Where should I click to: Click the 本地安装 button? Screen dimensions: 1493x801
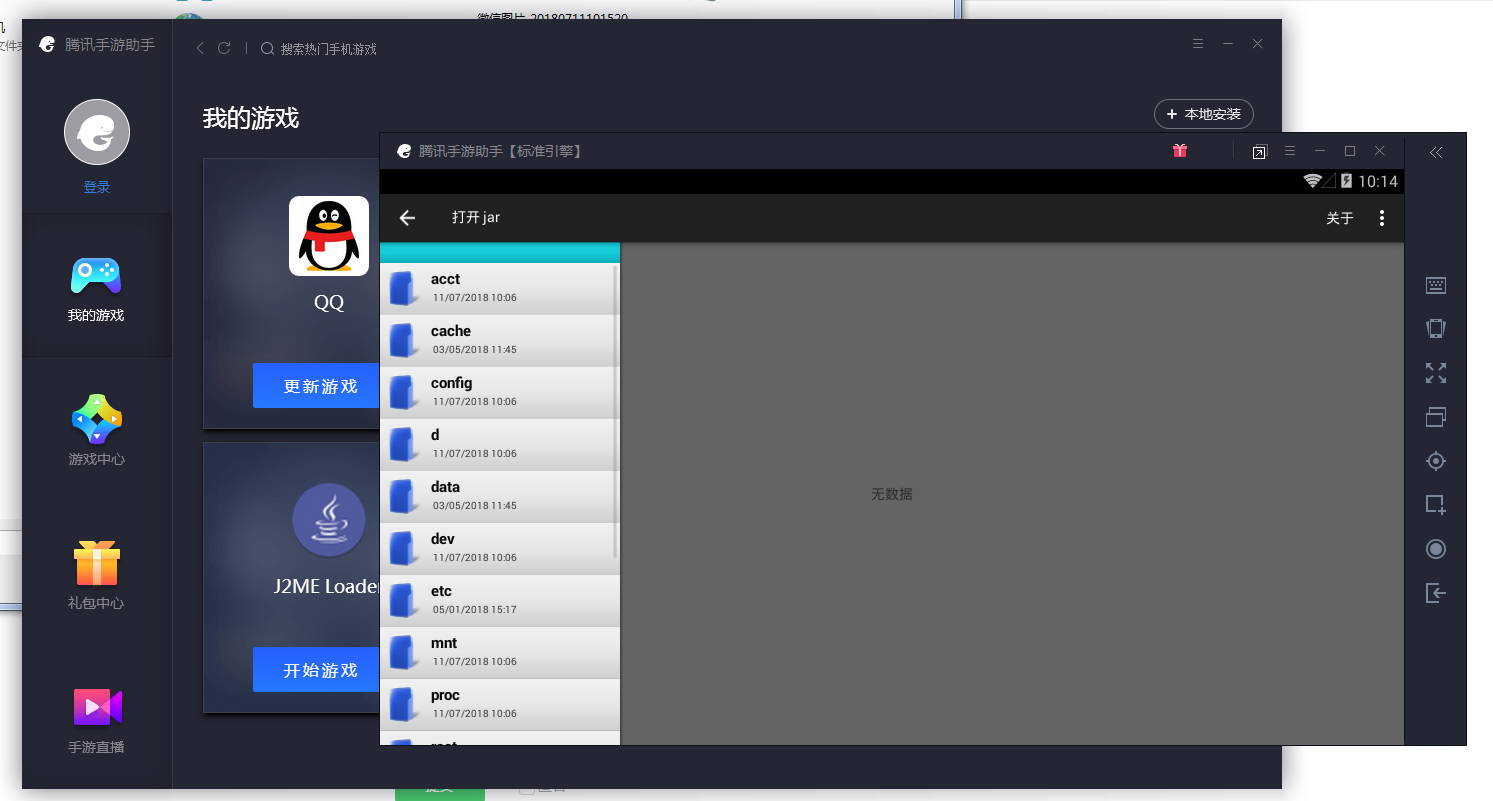coord(1203,114)
